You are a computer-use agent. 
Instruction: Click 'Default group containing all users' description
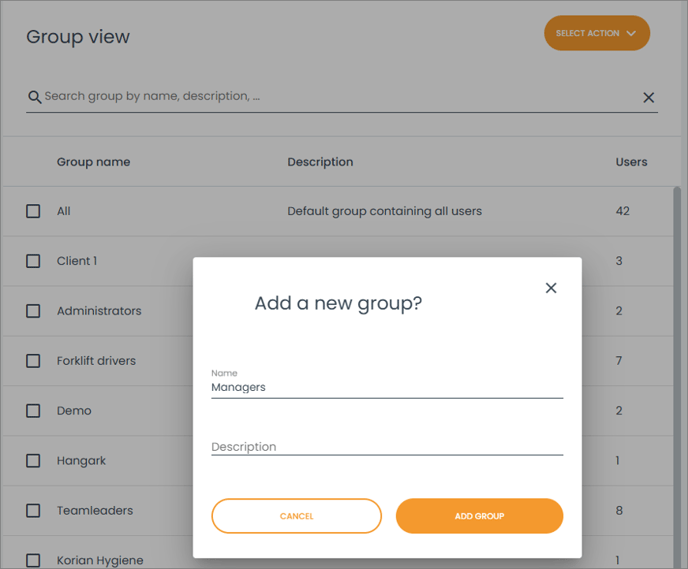point(384,211)
